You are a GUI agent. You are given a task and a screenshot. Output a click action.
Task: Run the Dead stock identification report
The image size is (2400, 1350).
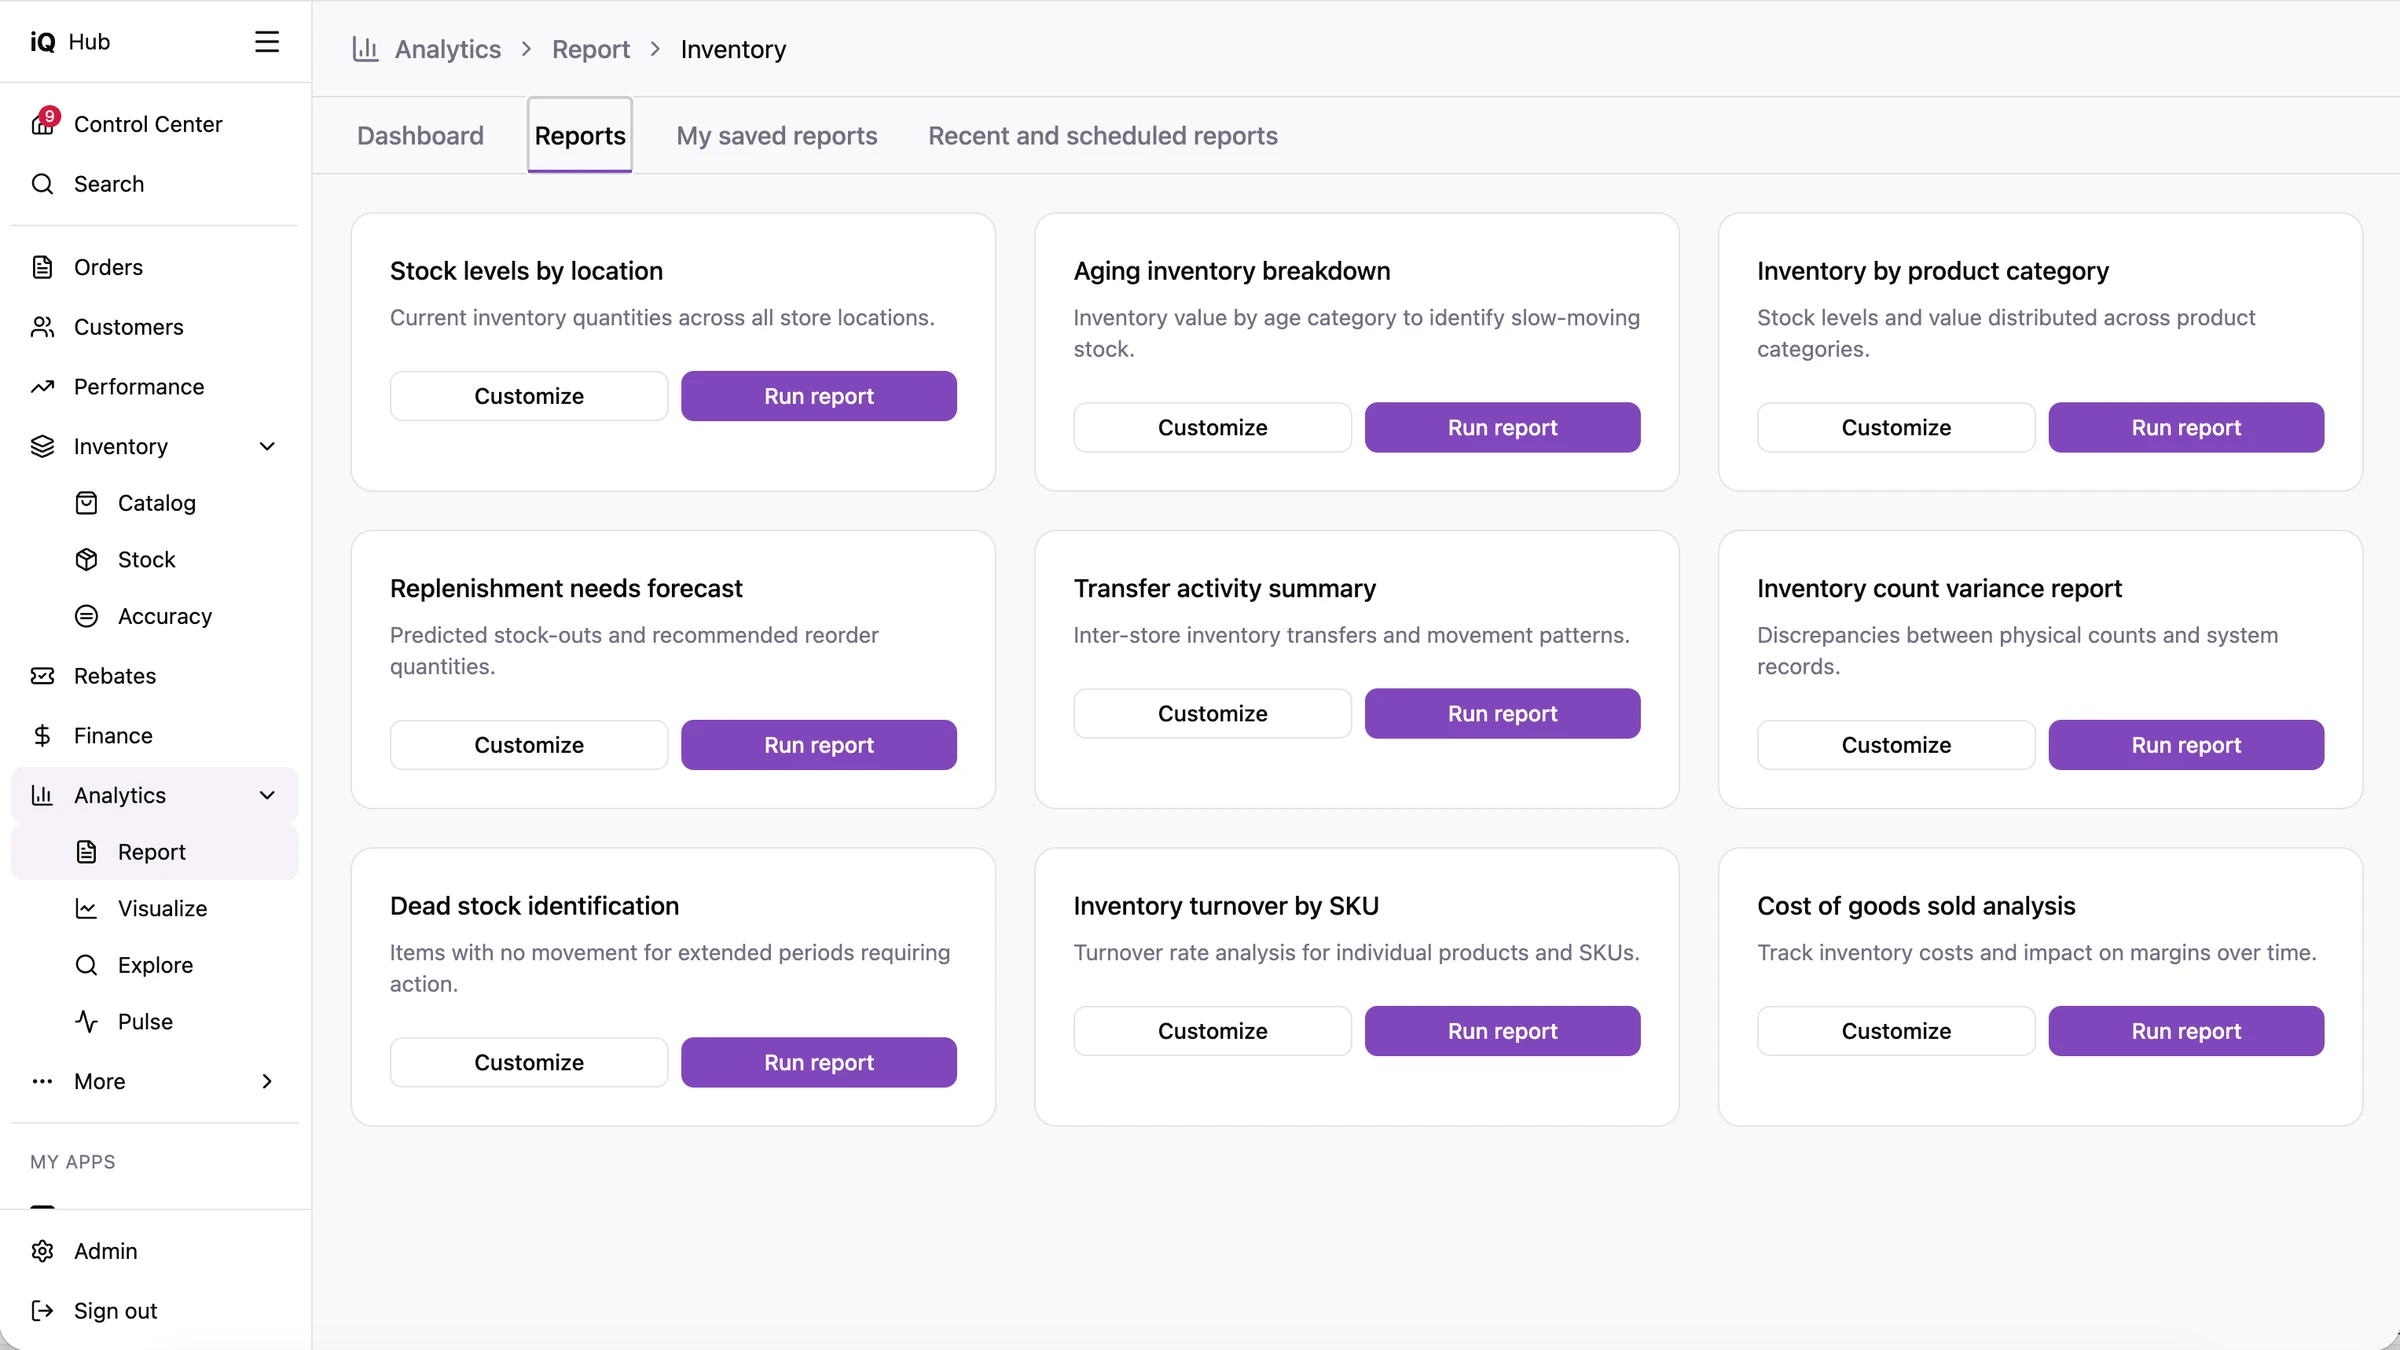pos(819,1063)
